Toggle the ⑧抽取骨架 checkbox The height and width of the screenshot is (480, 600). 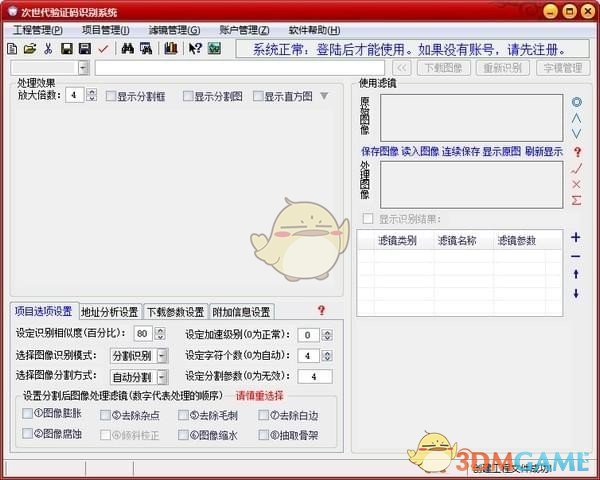263,435
